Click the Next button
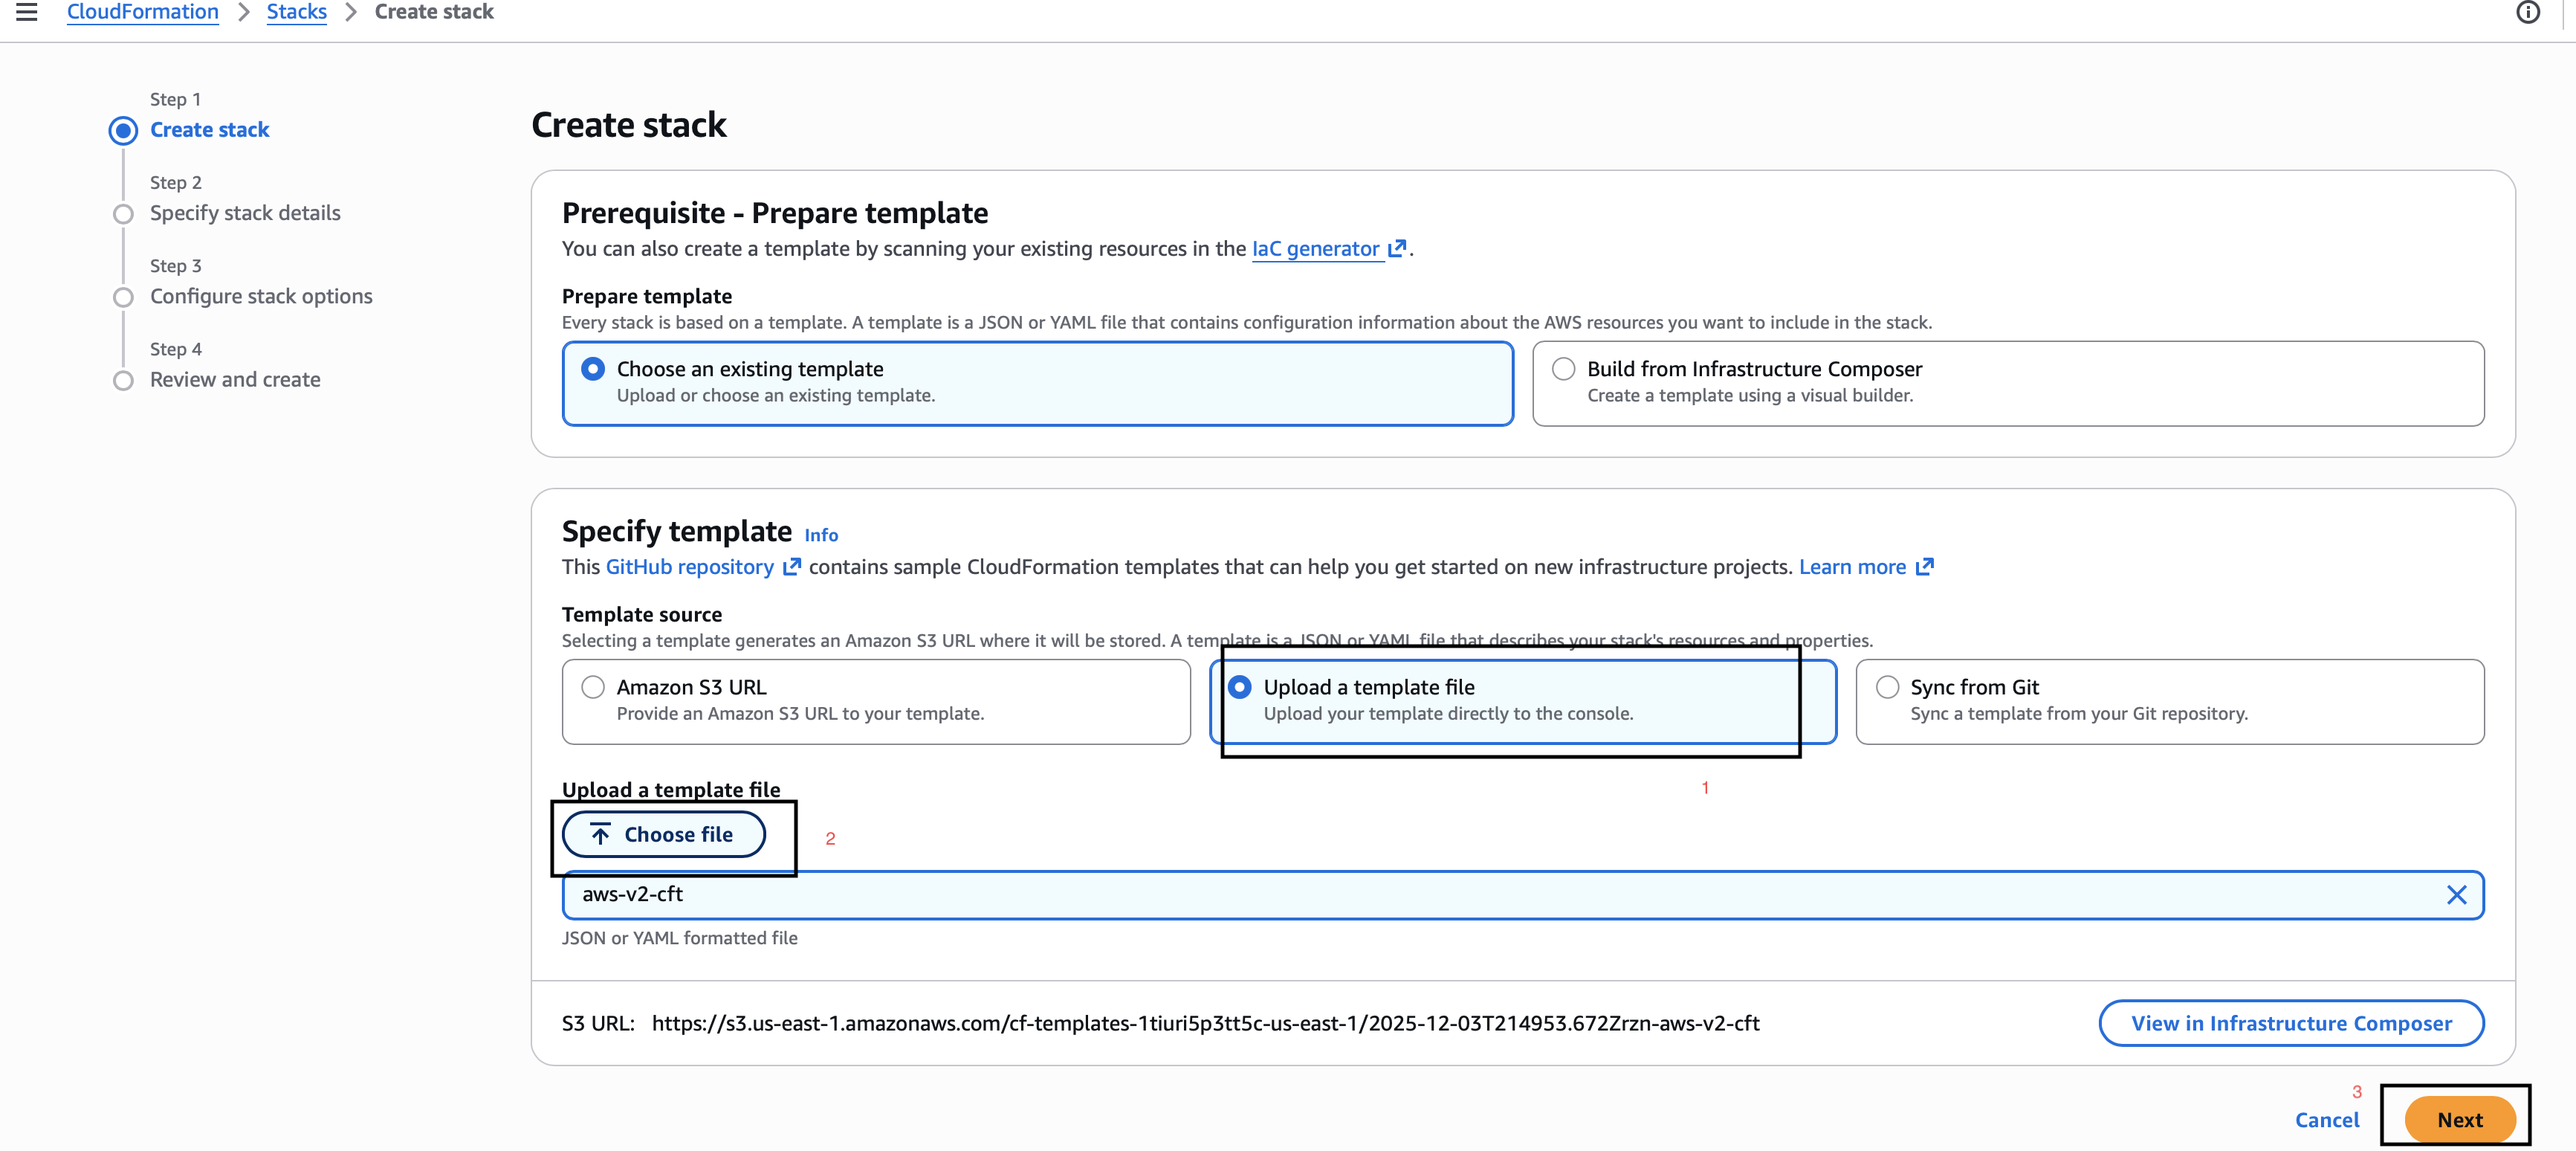This screenshot has height=1151, width=2576. [x=2458, y=1119]
